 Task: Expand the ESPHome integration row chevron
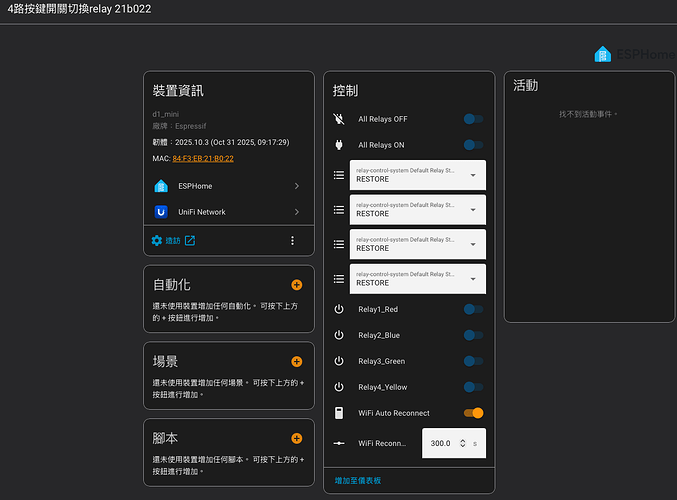point(297,186)
